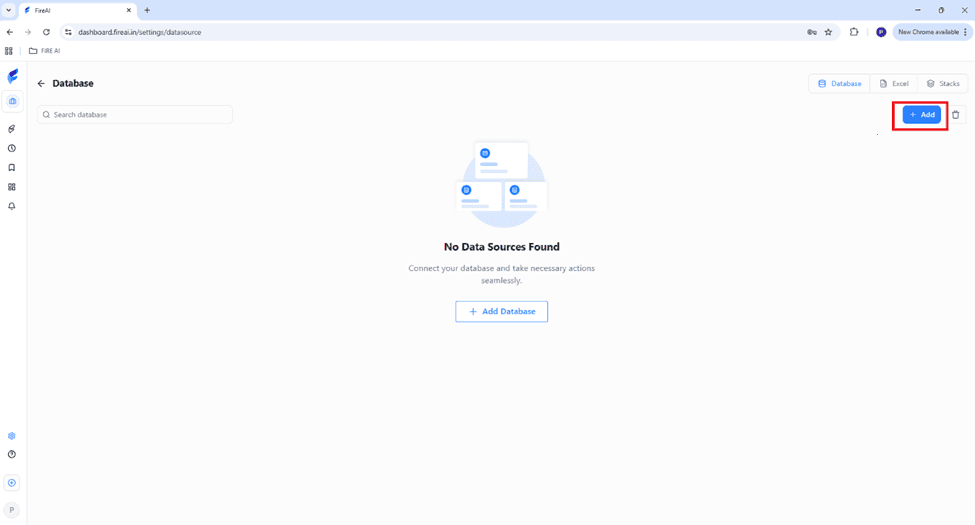Image resolution: width=975 pixels, height=525 pixels.
Task: Switch to the Stacks tab
Action: click(x=943, y=84)
